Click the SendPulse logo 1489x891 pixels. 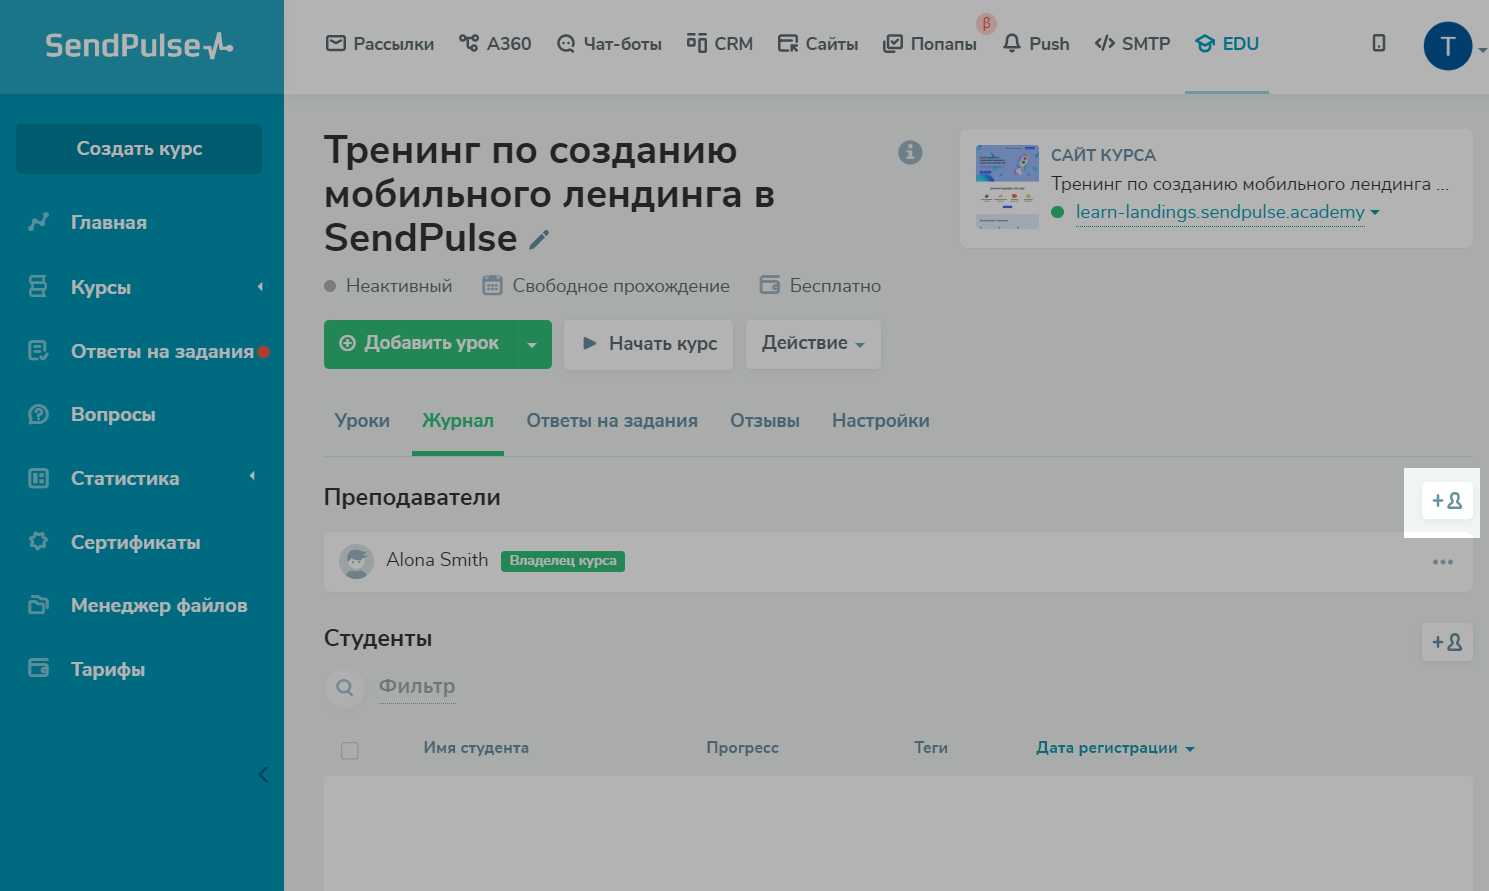click(139, 46)
